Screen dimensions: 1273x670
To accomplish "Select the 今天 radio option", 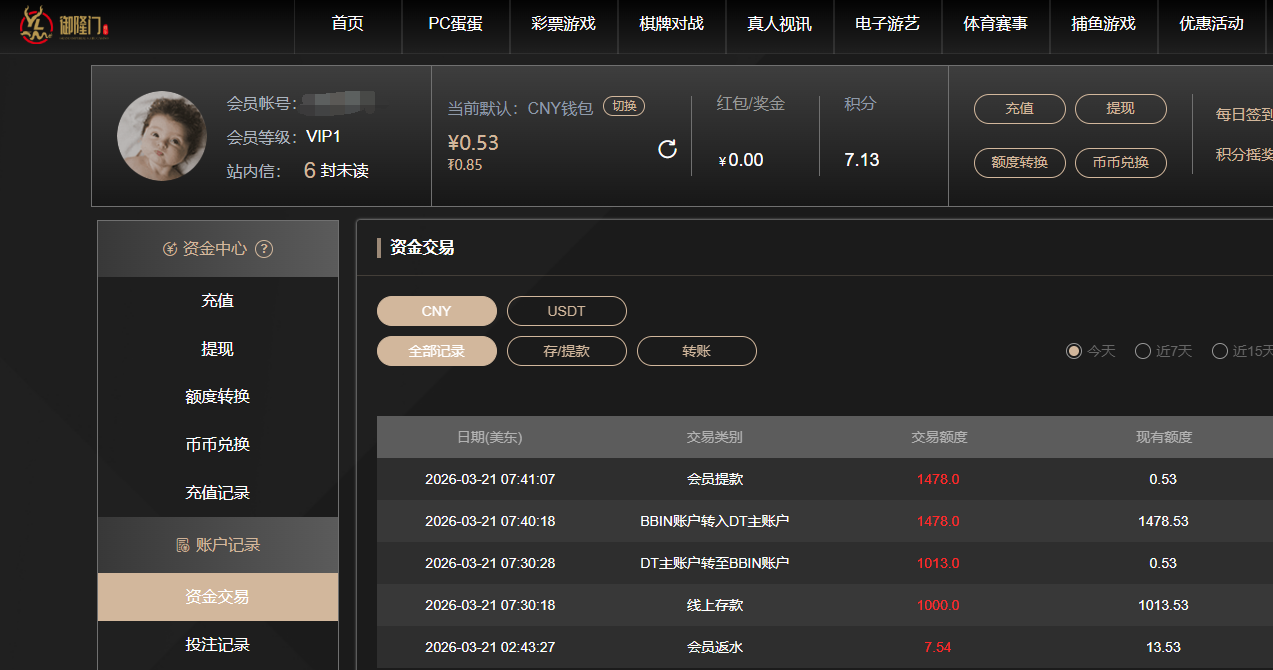I will pyautogui.click(x=1074, y=351).
